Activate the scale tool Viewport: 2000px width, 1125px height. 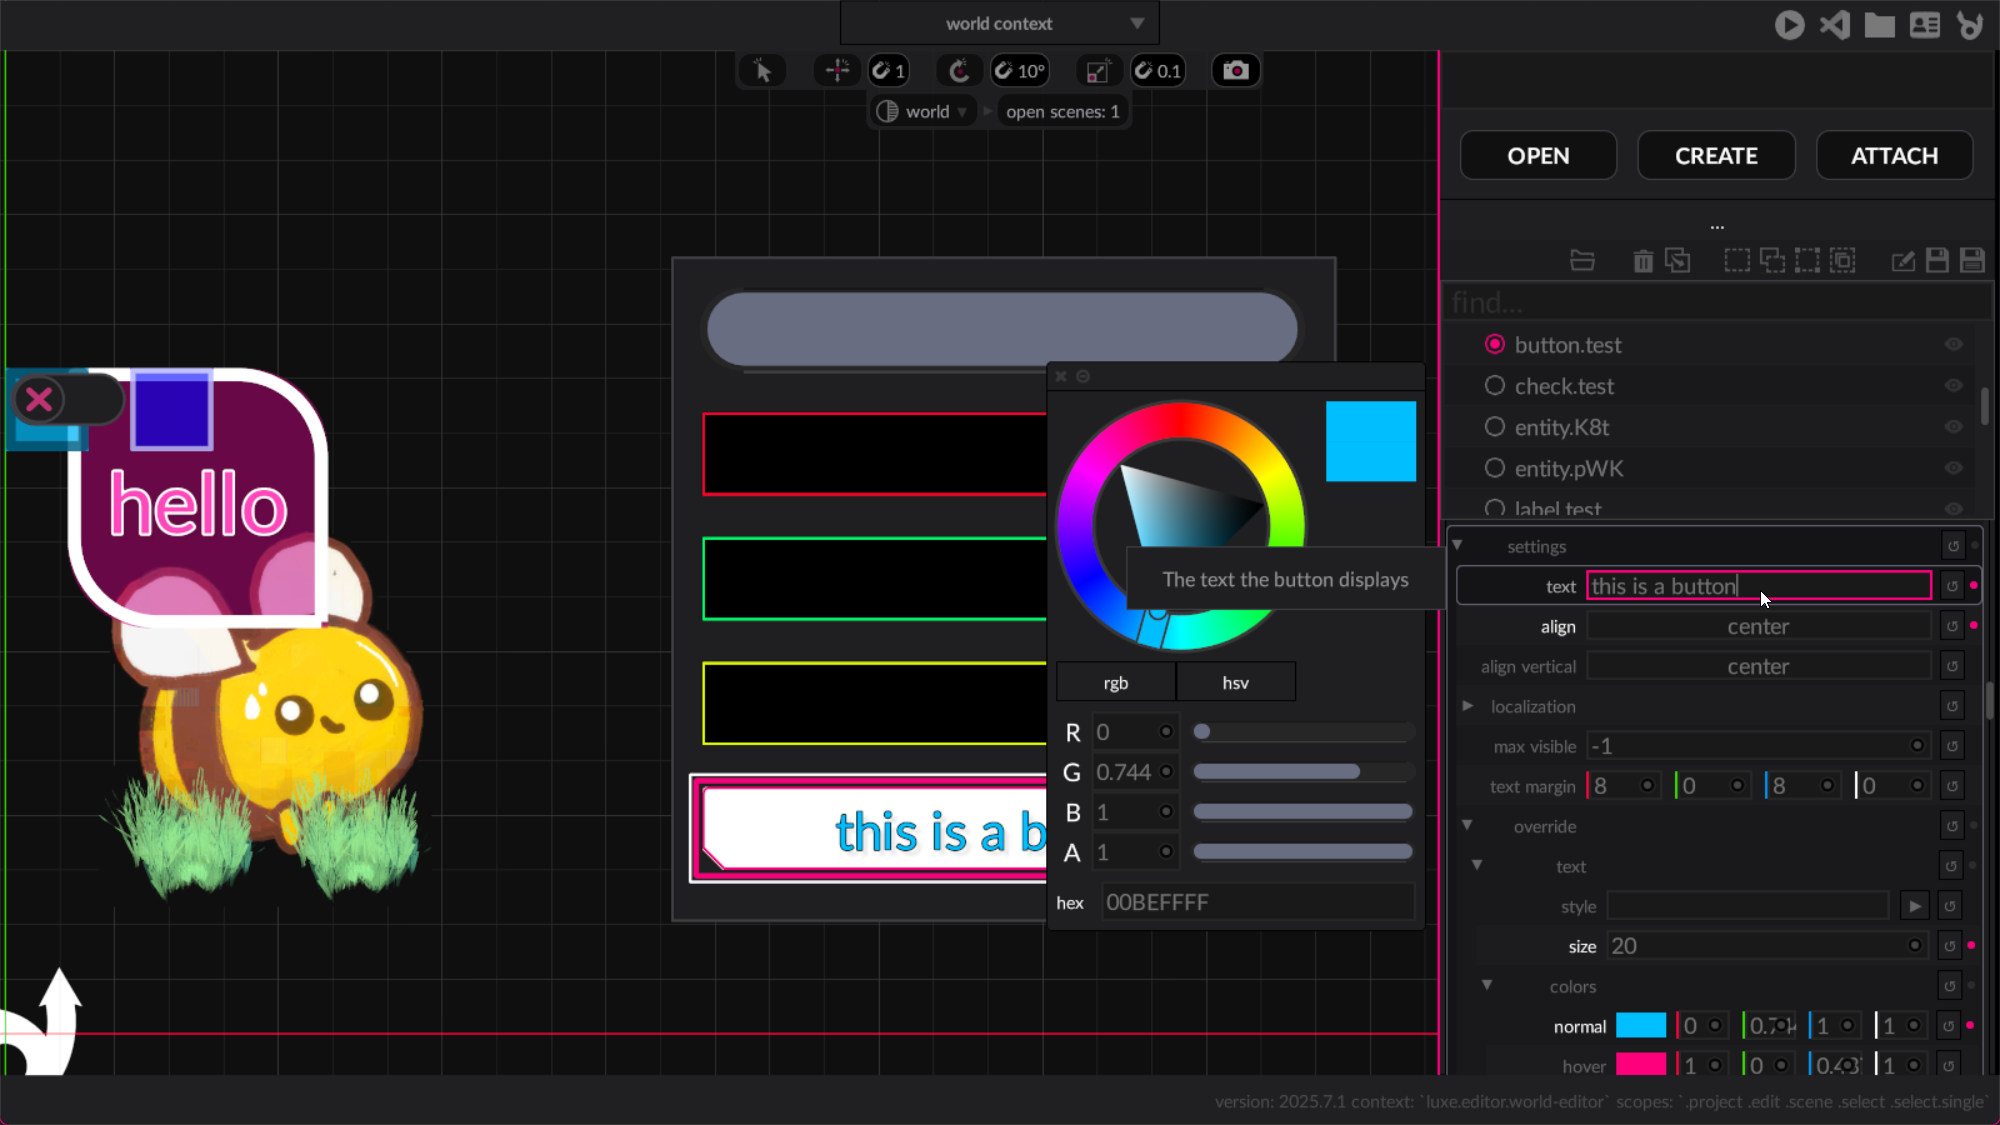[x=1097, y=71]
